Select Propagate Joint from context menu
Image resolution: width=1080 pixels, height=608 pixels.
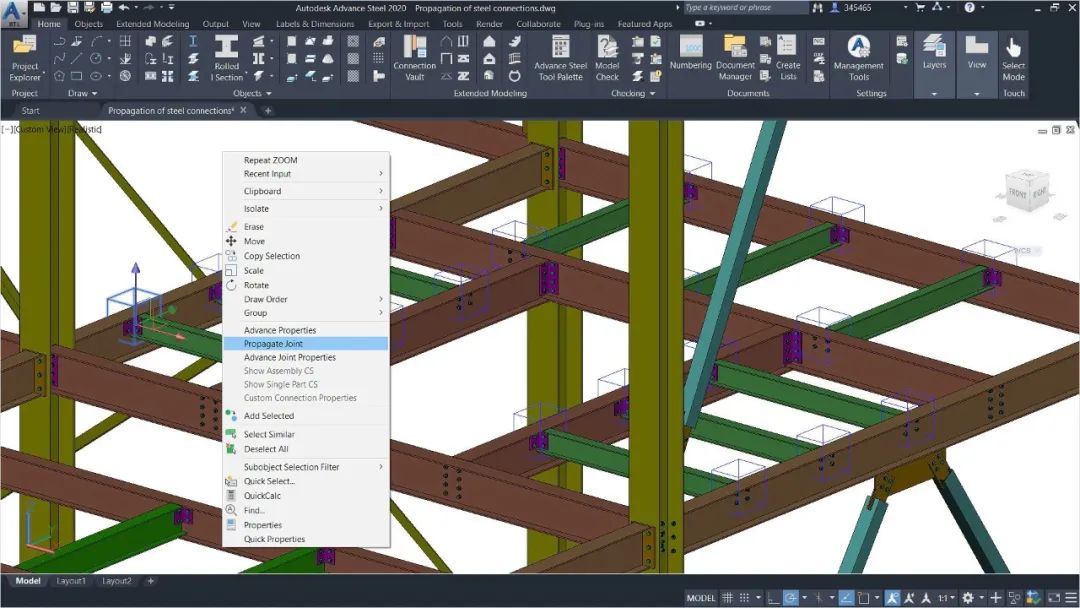pyautogui.click(x=273, y=343)
